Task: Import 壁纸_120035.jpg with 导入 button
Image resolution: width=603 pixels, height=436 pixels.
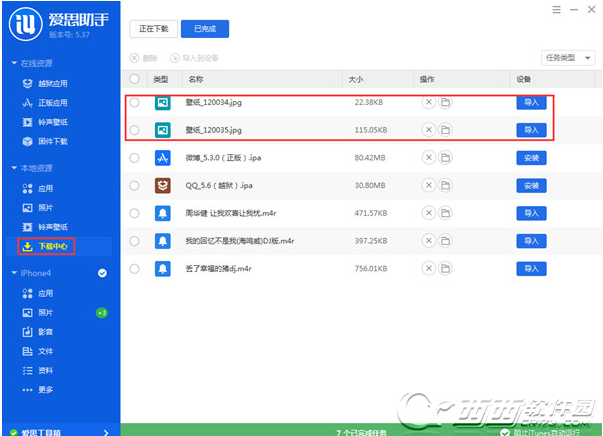Action: point(531,130)
